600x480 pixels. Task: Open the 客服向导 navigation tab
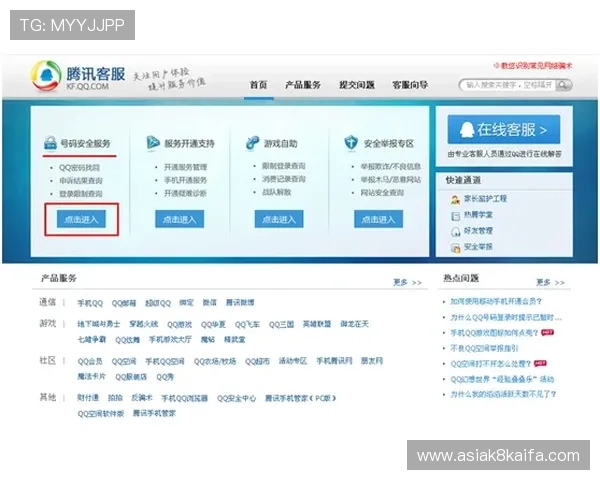point(410,85)
